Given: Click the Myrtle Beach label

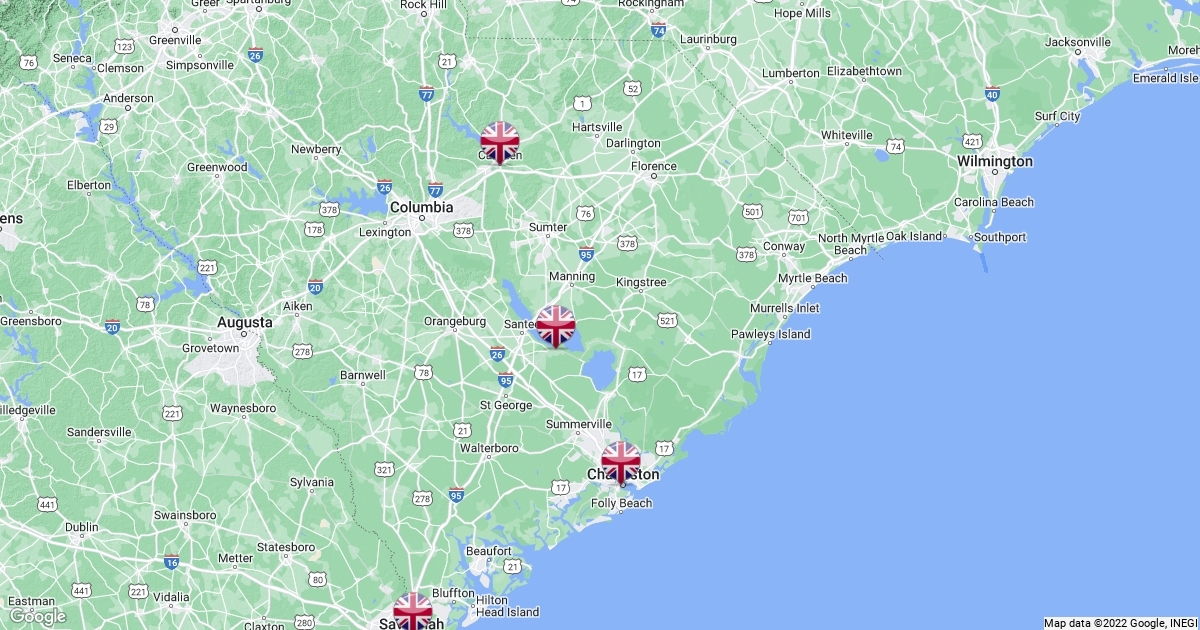Looking at the screenshot, I should 812,278.
